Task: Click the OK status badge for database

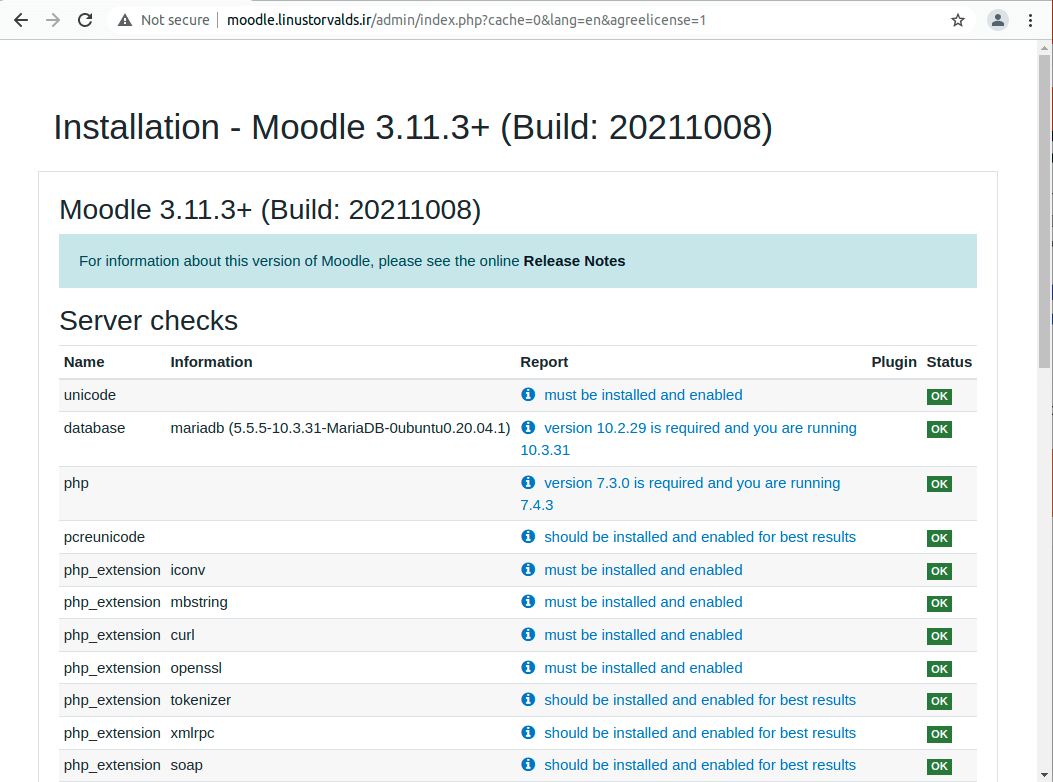Action: (939, 429)
